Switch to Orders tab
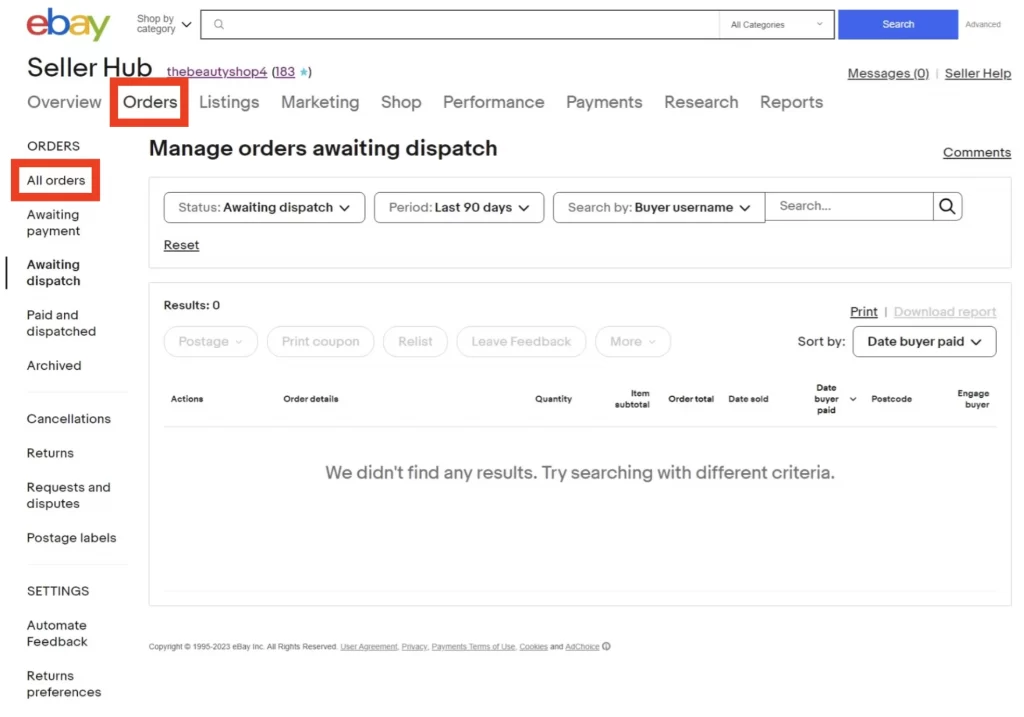1024x717 pixels. 150,103
